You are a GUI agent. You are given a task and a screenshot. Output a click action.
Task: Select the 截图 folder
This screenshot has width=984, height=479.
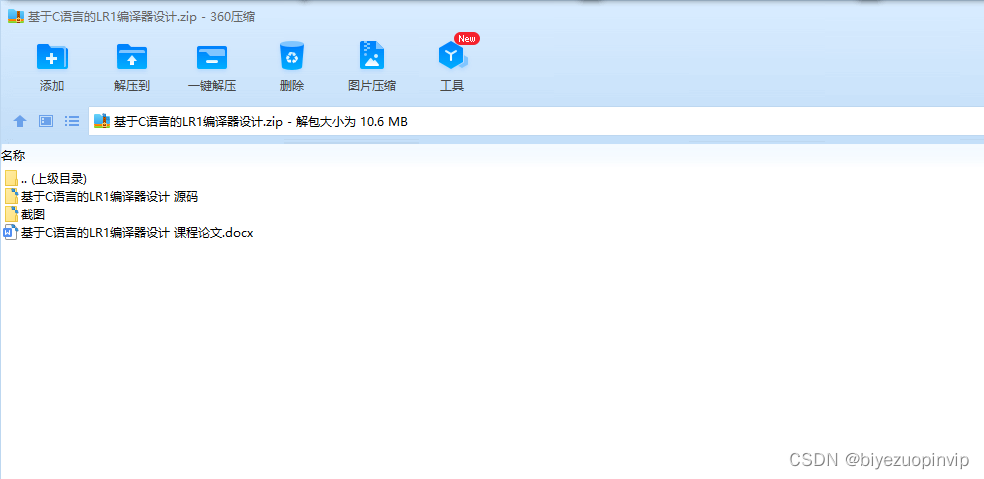click(24, 215)
